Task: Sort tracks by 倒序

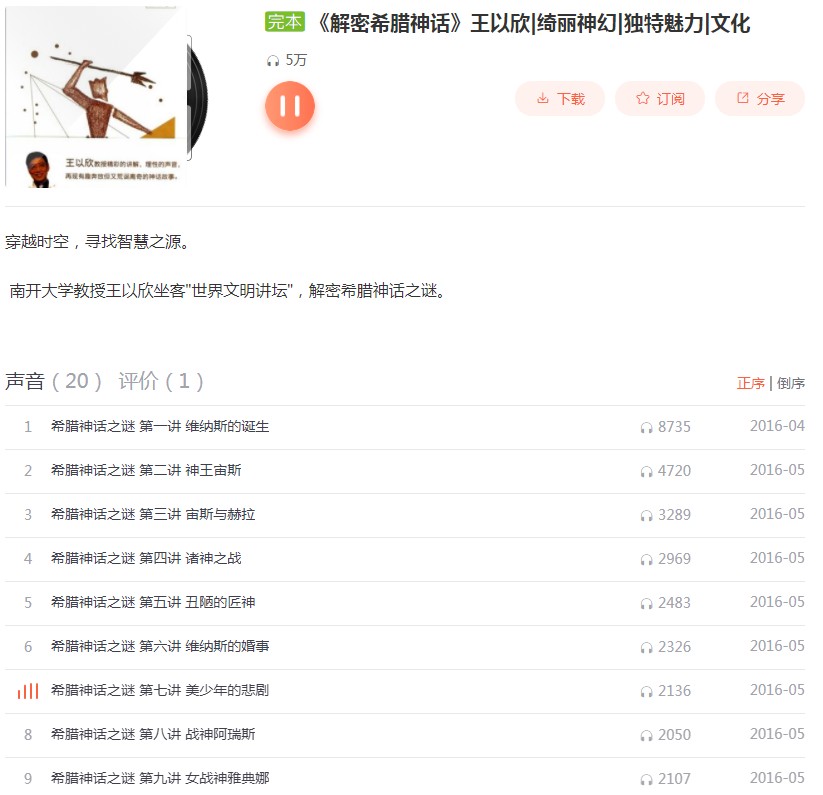Action: (x=790, y=383)
